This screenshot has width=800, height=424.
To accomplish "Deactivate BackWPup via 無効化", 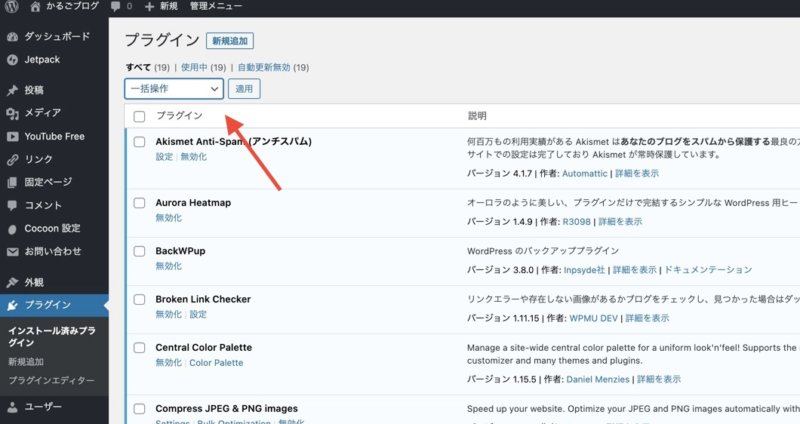I will 168,266.
